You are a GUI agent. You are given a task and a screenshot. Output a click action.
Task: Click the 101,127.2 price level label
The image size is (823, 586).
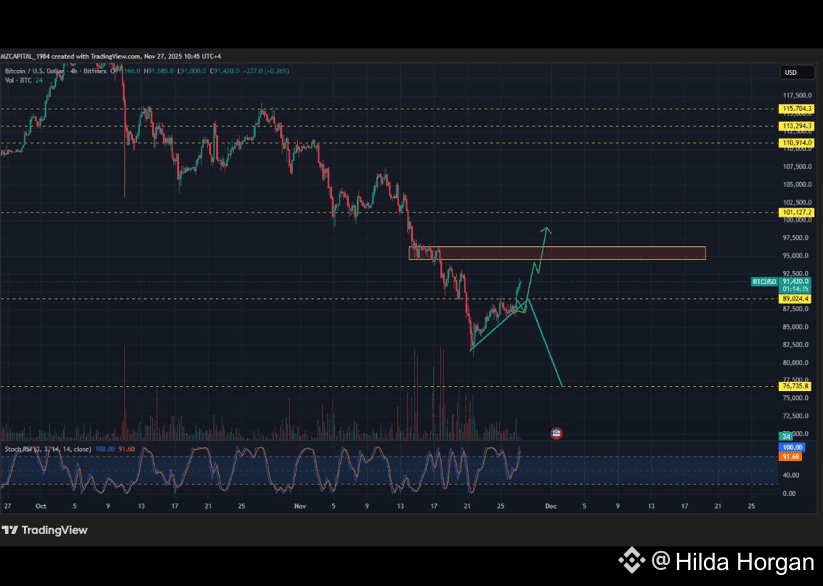tap(798, 213)
